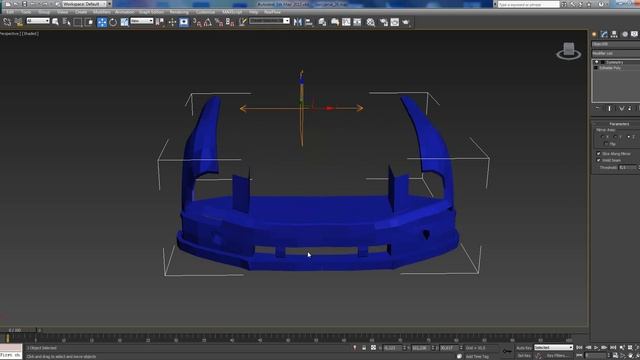Toggle the 3D Snaps icon

point(197,22)
